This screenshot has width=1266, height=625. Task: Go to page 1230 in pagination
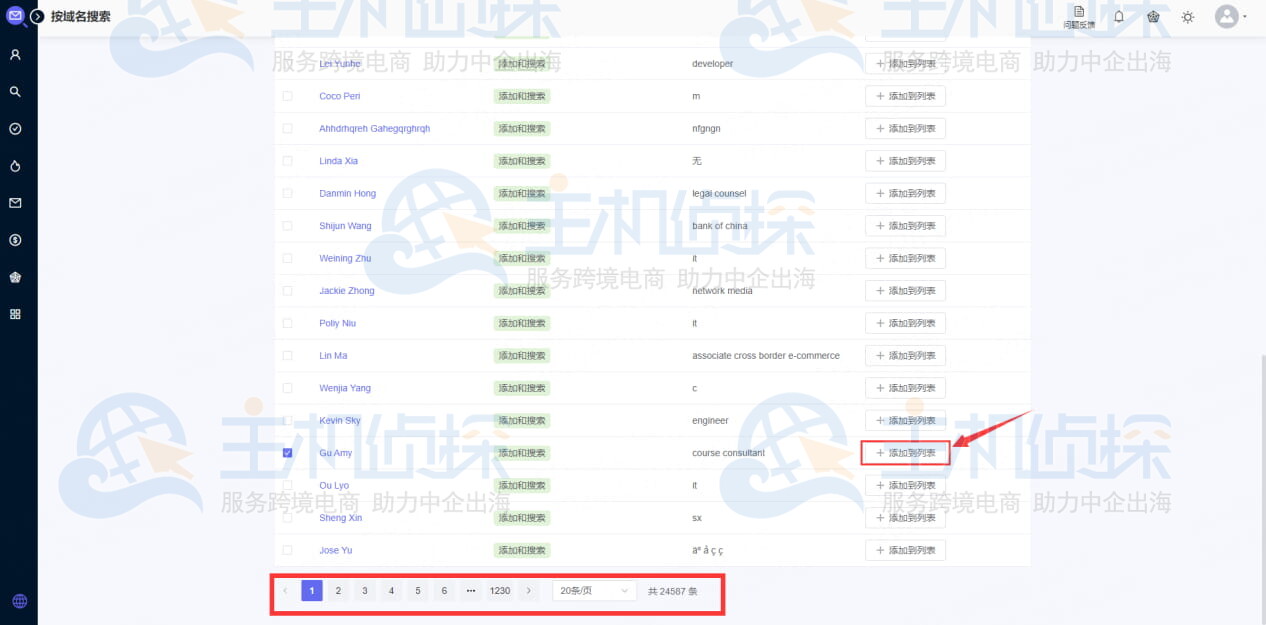pyautogui.click(x=500, y=590)
